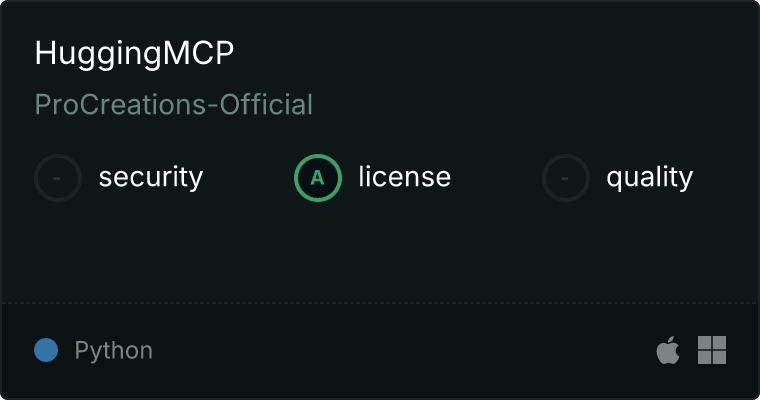Image resolution: width=760 pixels, height=400 pixels.
Task: Click the letter A in the license ring
Action: tap(317, 178)
